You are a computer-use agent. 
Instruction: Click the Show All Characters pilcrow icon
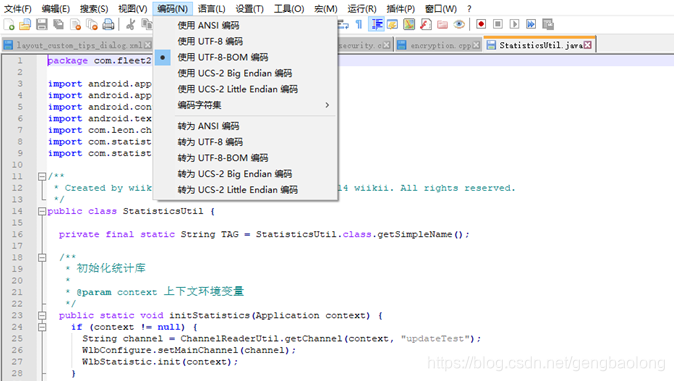[359, 25]
